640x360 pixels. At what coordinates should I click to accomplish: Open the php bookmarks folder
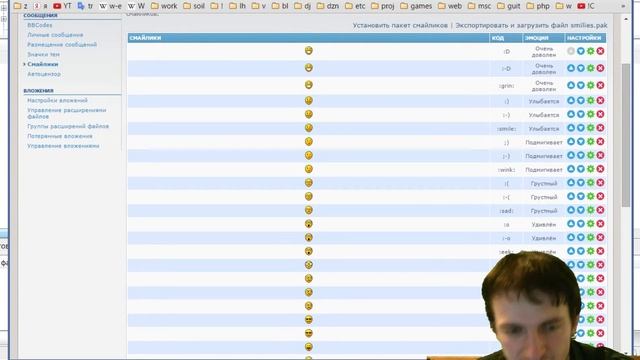[538, 6]
